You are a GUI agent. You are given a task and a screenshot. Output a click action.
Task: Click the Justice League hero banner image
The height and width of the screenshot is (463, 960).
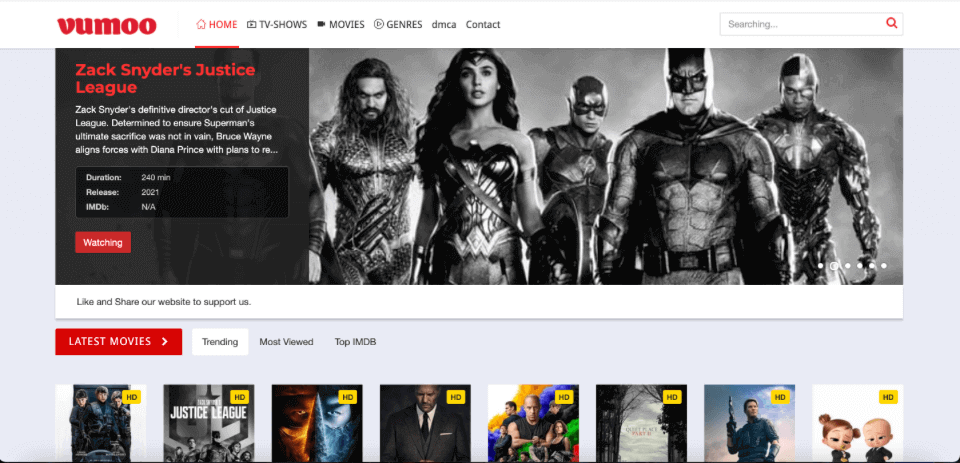click(606, 167)
